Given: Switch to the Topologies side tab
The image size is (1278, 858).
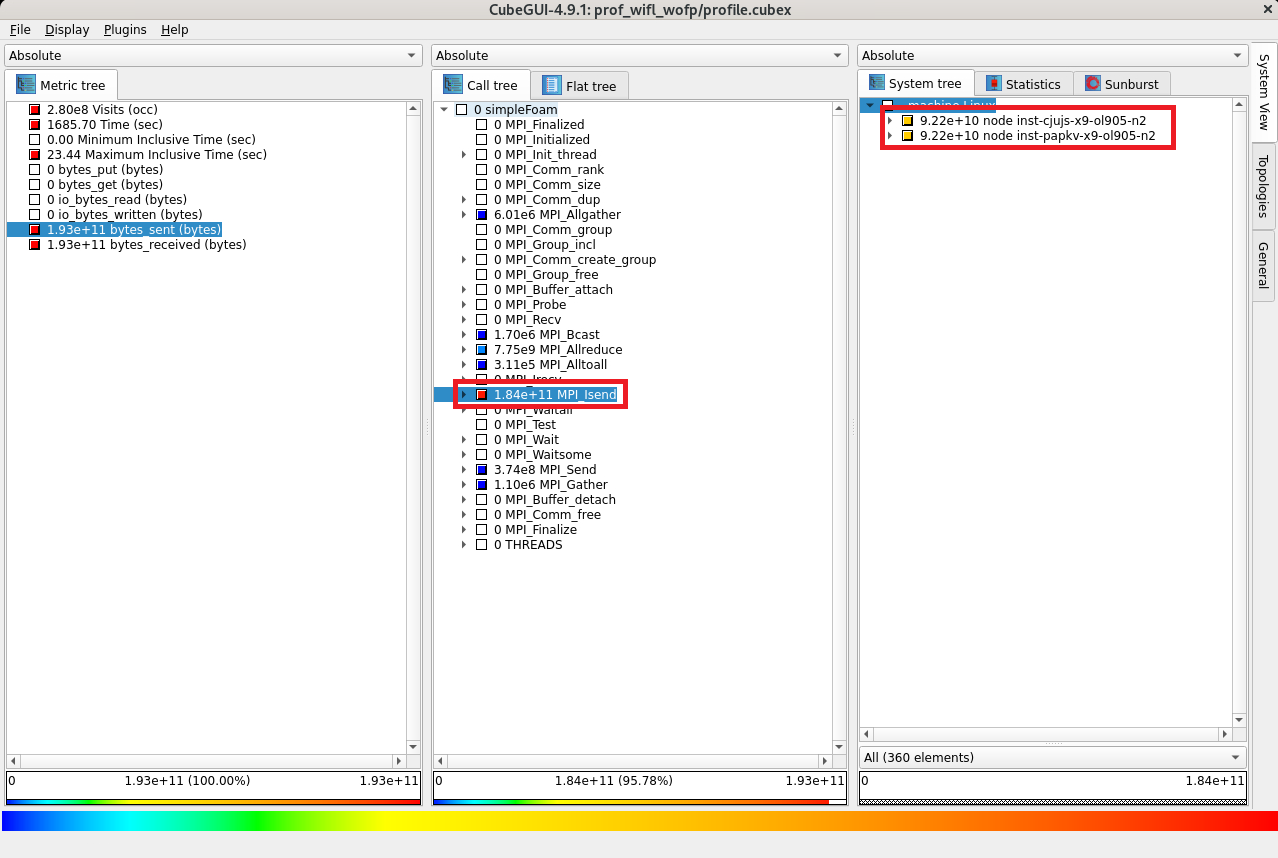Looking at the screenshot, I should pyautogui.click(x=1263, y=186).
